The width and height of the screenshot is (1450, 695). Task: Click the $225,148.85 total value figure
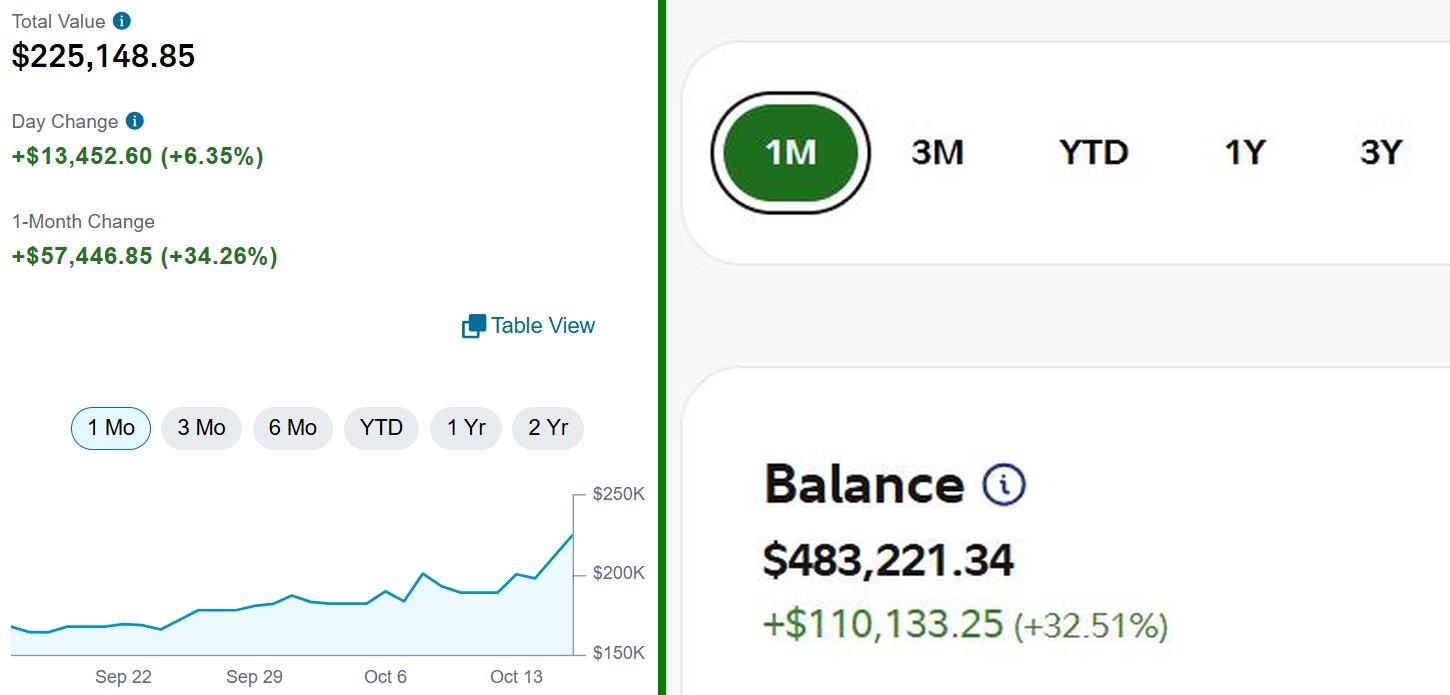[x=103, y=56]
